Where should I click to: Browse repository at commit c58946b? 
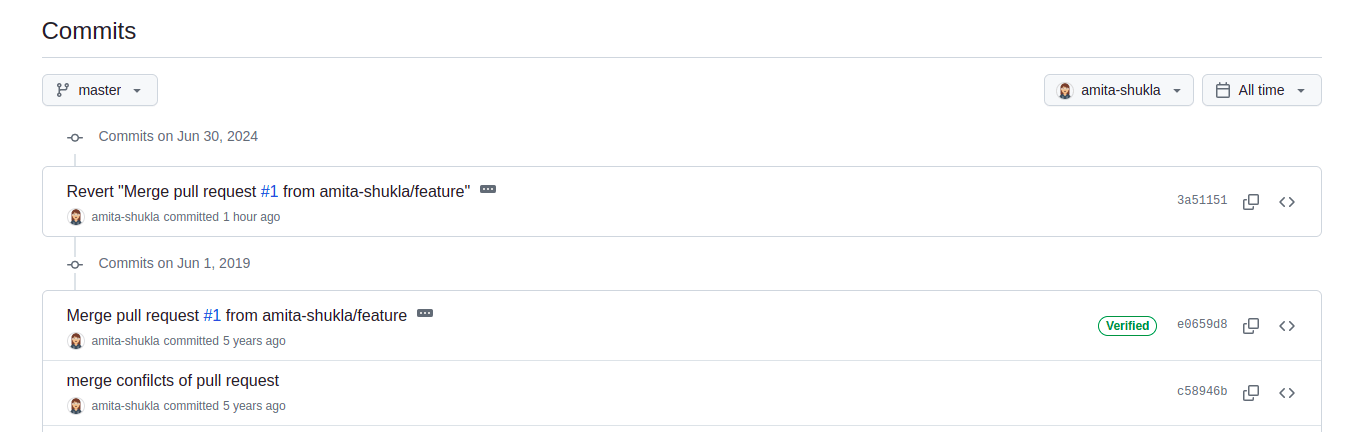click(1287, 392)
